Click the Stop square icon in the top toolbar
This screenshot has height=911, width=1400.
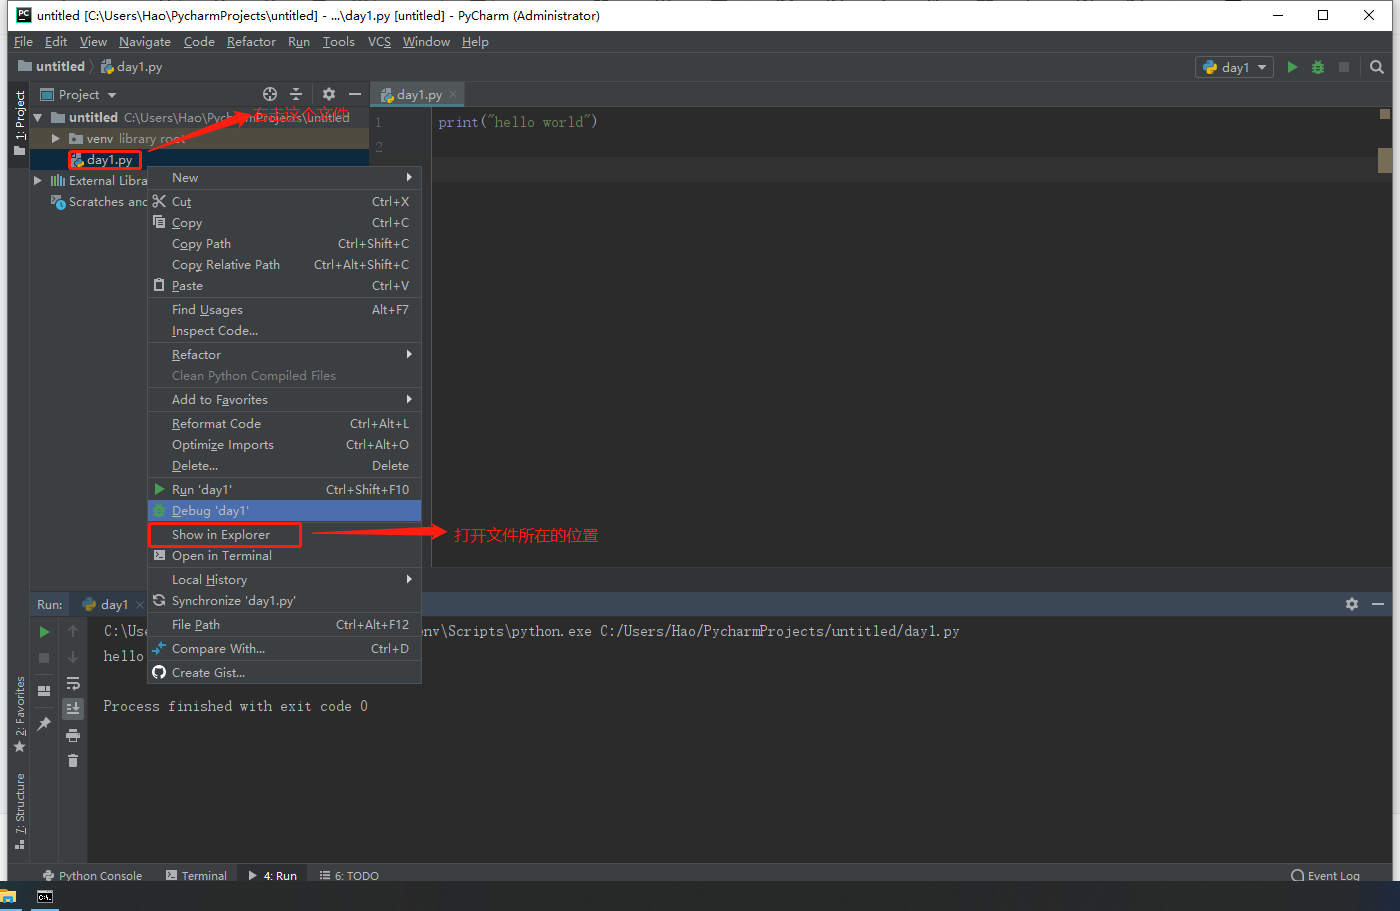tap(1344, 67)
